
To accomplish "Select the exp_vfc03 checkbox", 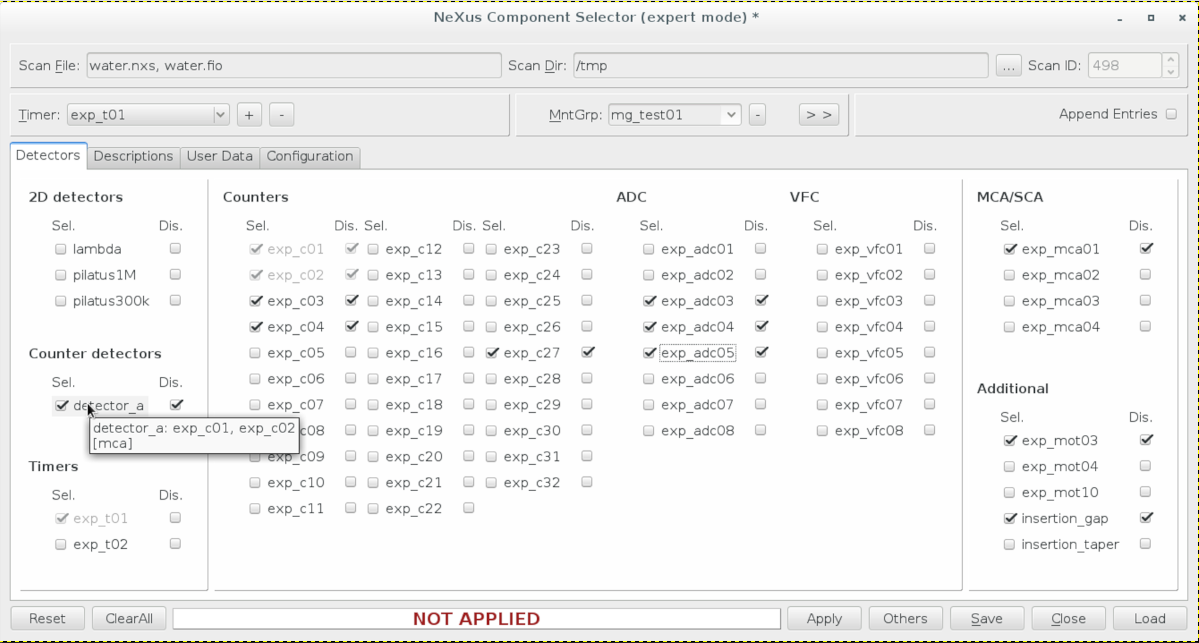I will [x=822, y=301].
